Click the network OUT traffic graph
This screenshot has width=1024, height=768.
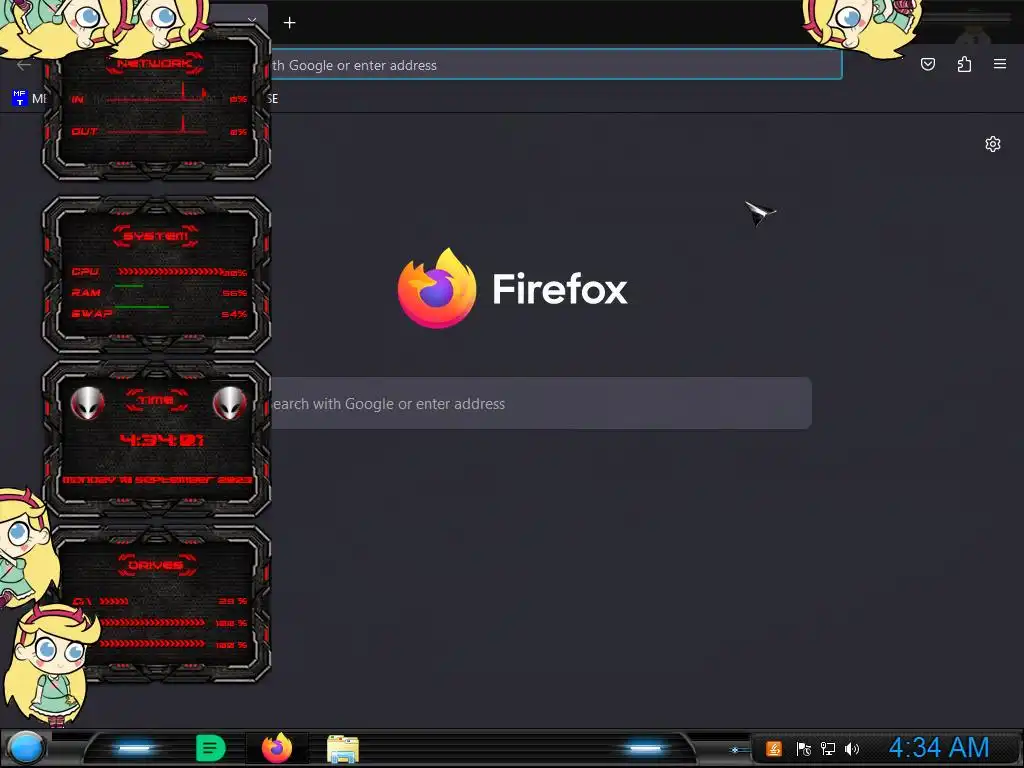(x=157, y=125)
